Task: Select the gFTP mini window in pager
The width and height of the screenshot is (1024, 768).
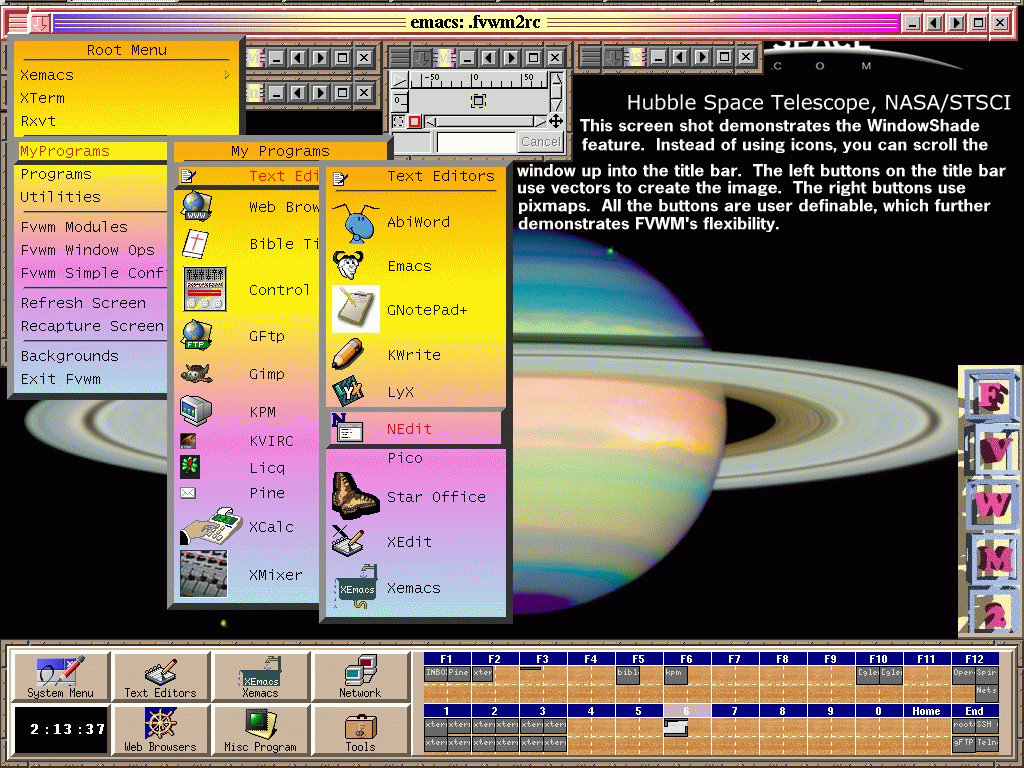Action: point(963,743)
